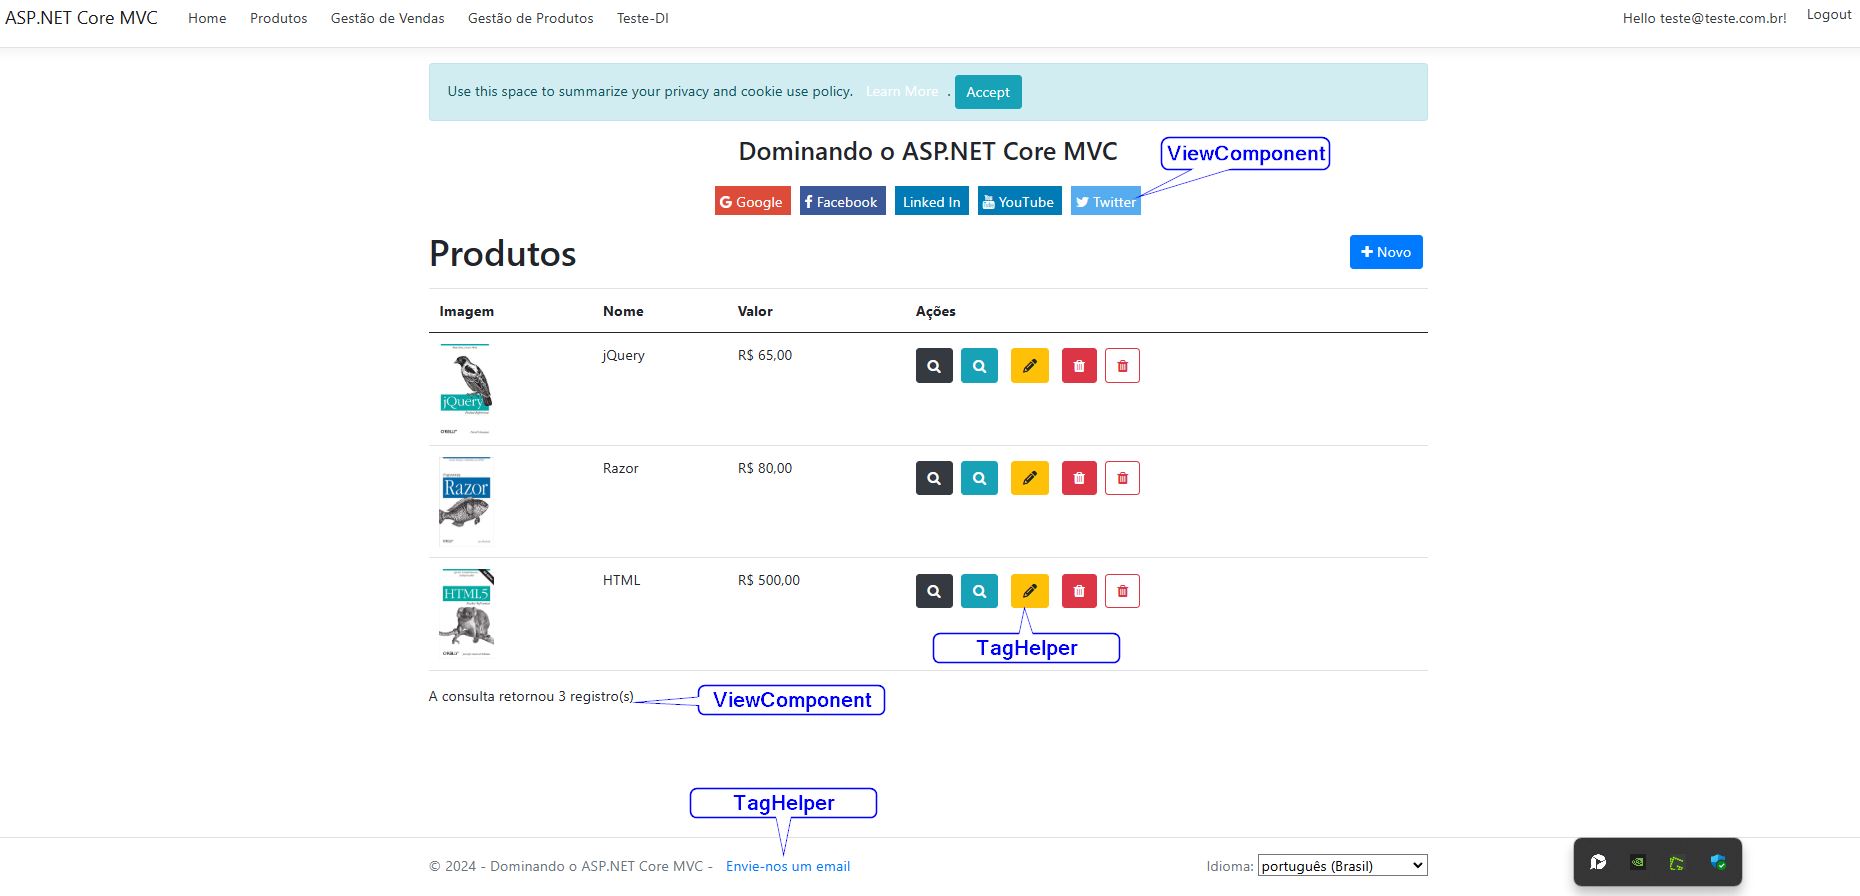This screenshot has width=1860, height=896.
Task: Open the Teste-DI nav item
Action: (642, 18)
